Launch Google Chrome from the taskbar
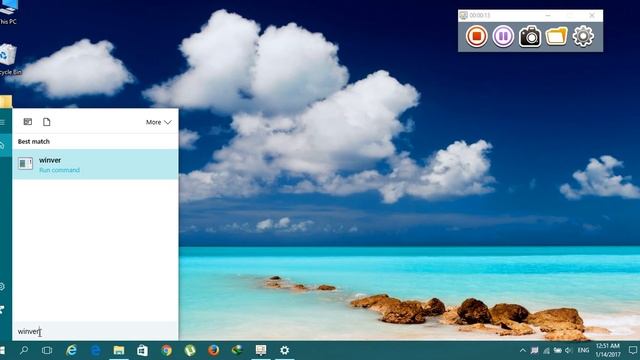 tap(166, 350)
